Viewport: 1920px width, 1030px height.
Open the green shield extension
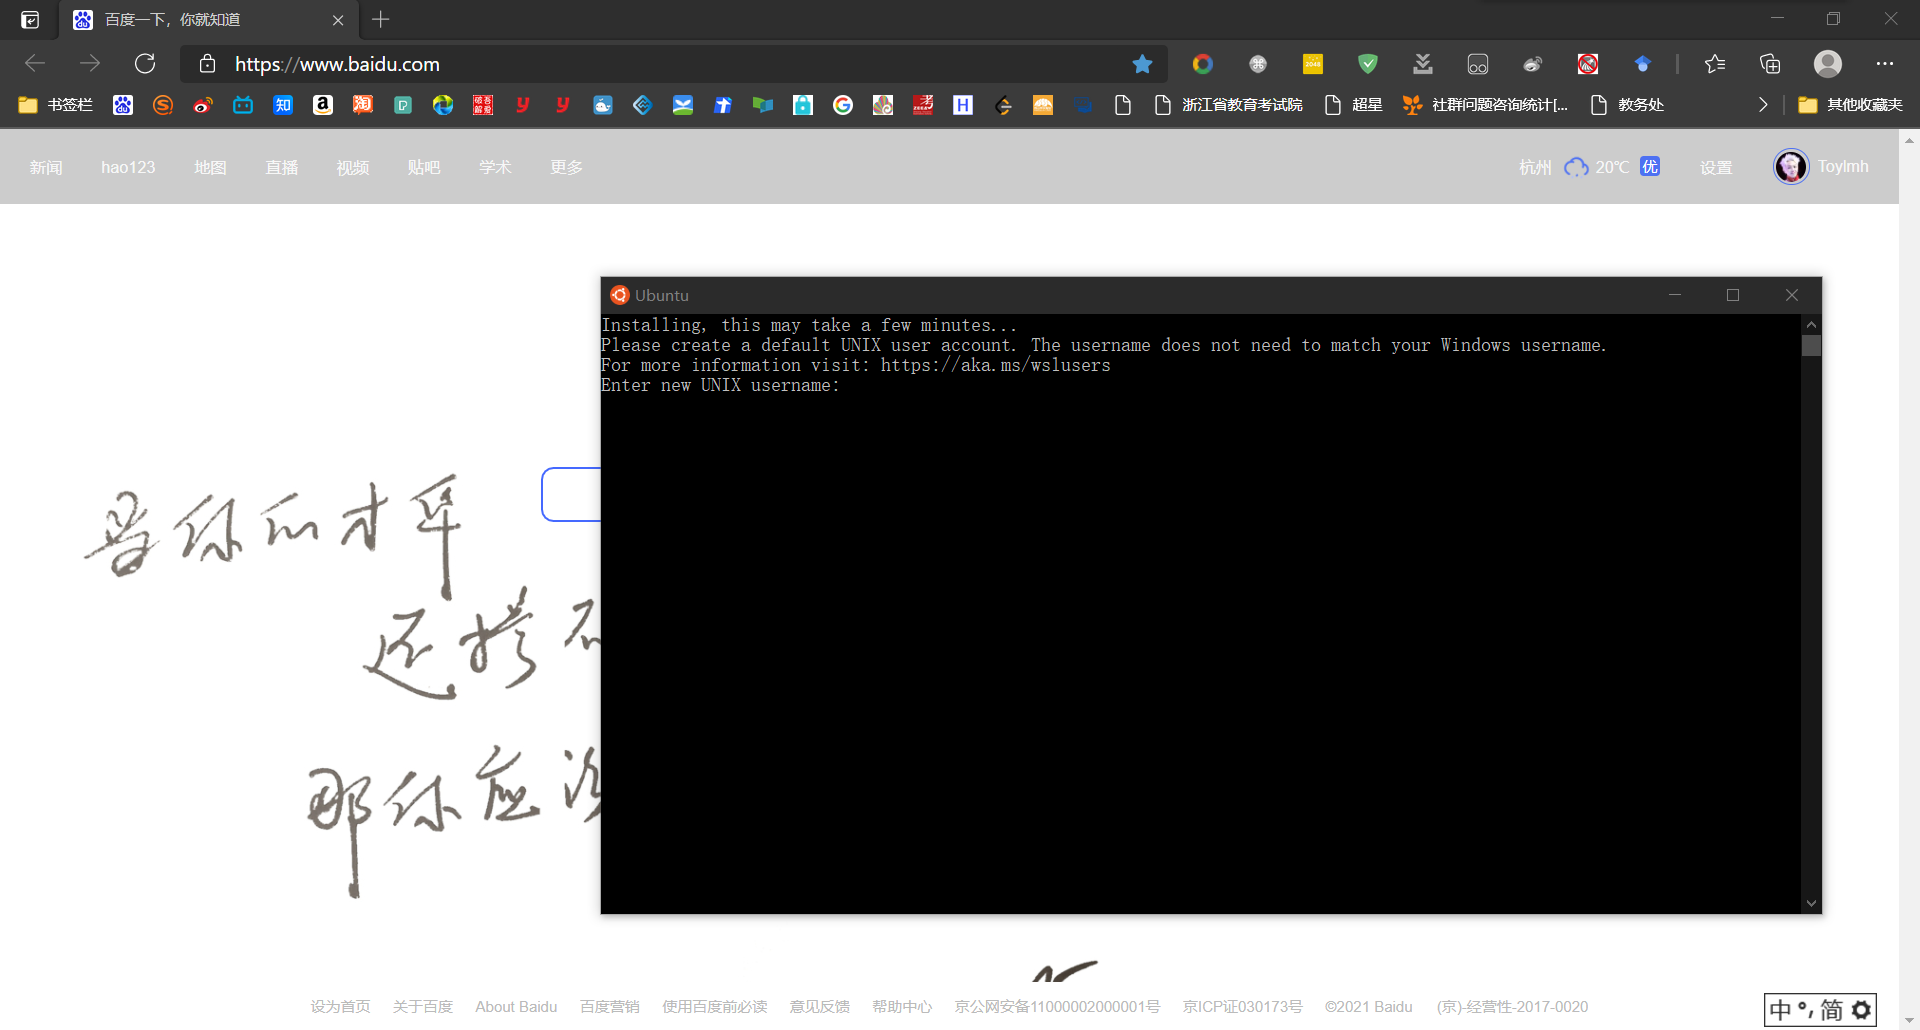1368,64
